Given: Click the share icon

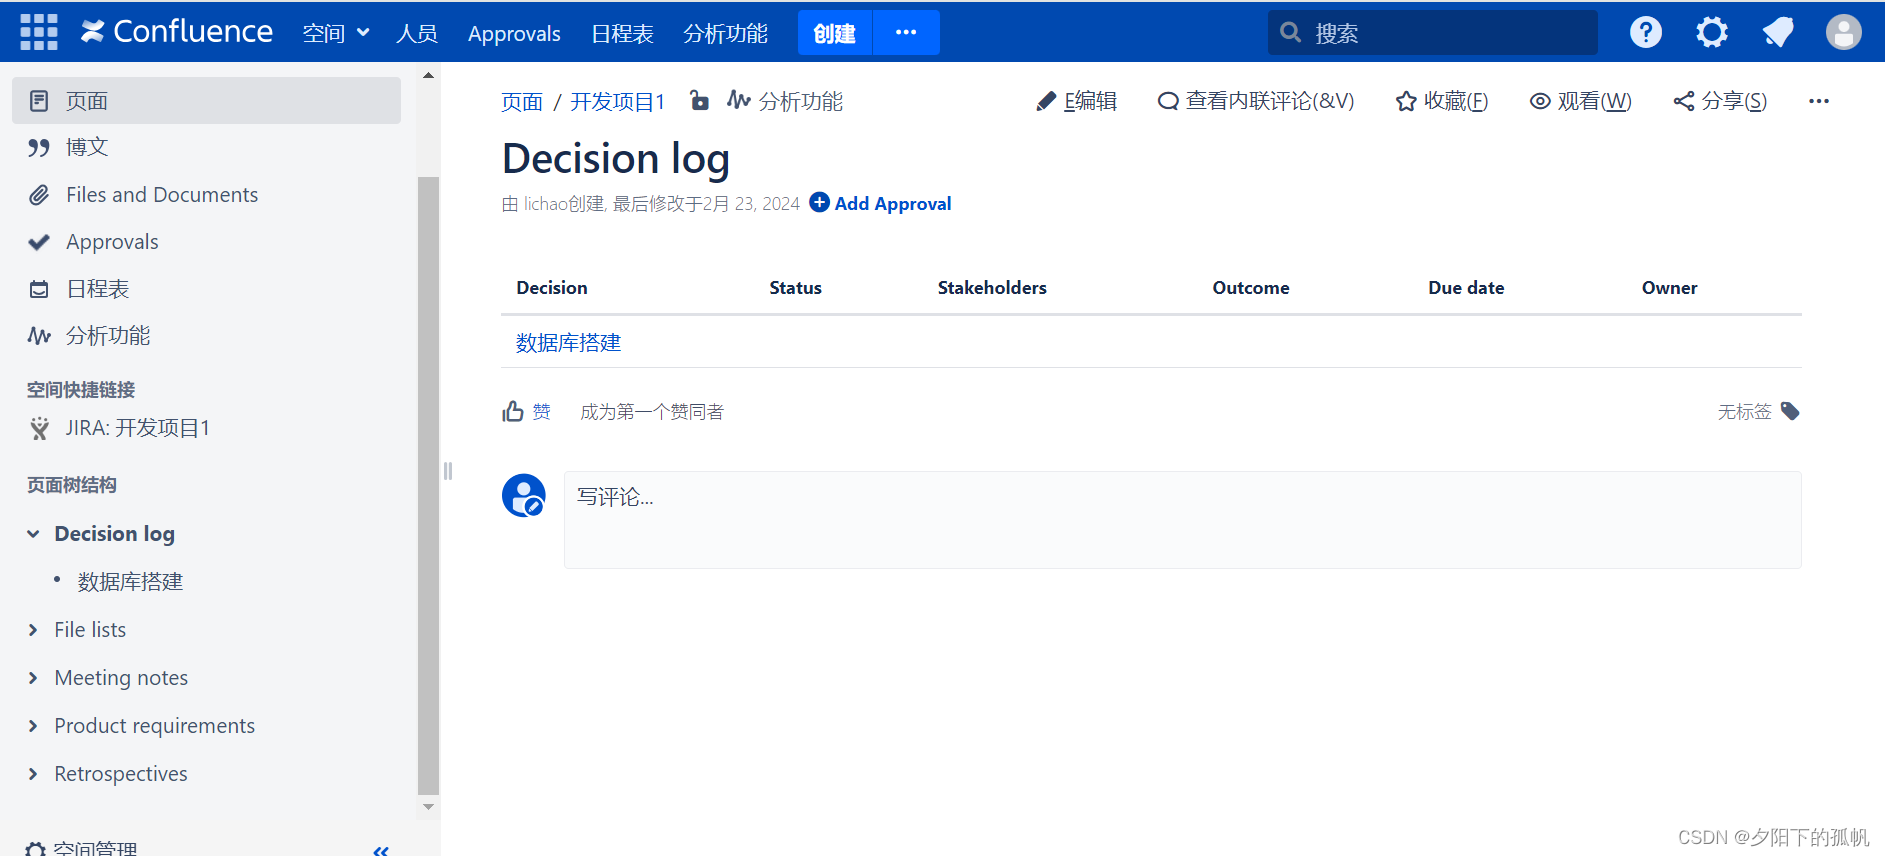Looking at the screenshot, I should point(1684,101).
